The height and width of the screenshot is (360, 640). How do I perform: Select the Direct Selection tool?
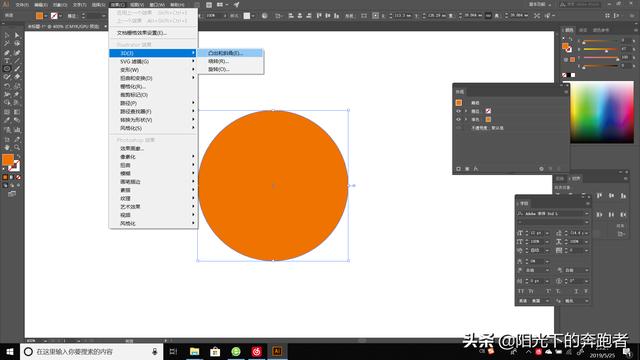coord(17,36)
